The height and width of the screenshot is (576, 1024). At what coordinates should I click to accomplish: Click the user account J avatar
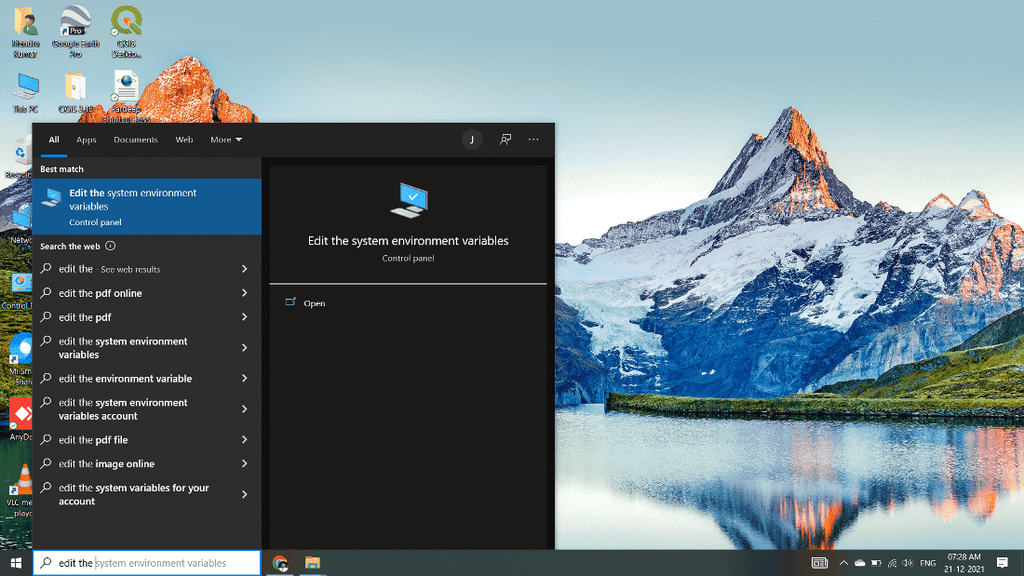click(x=472, y=140)
